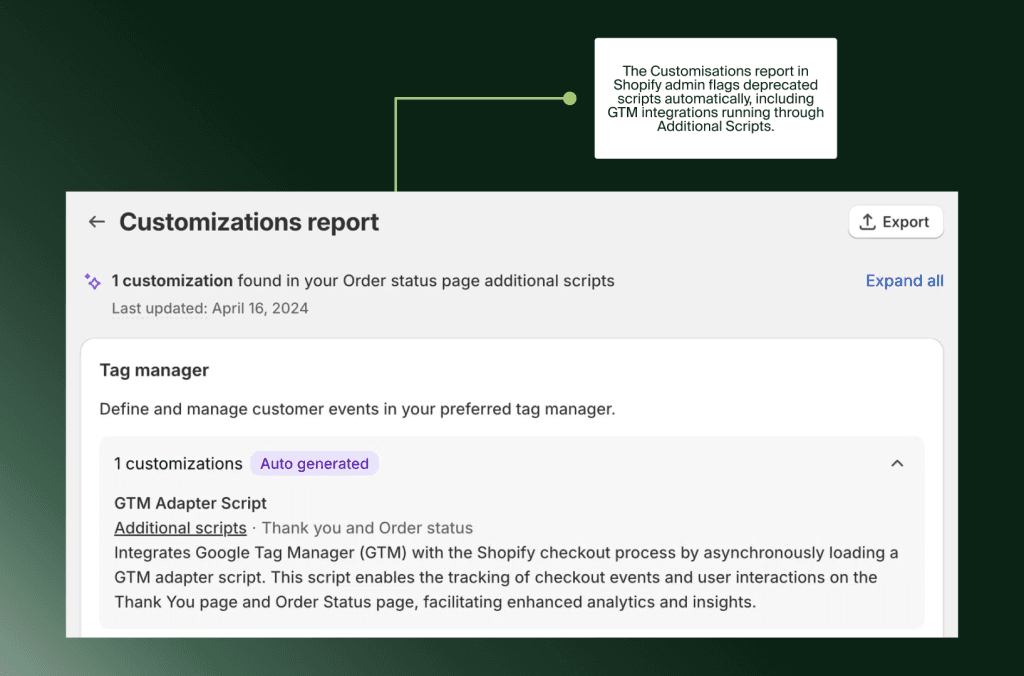1024x676 pixels.
Task: Select the GTM Adapter Script title
Action: coord(190,503)
